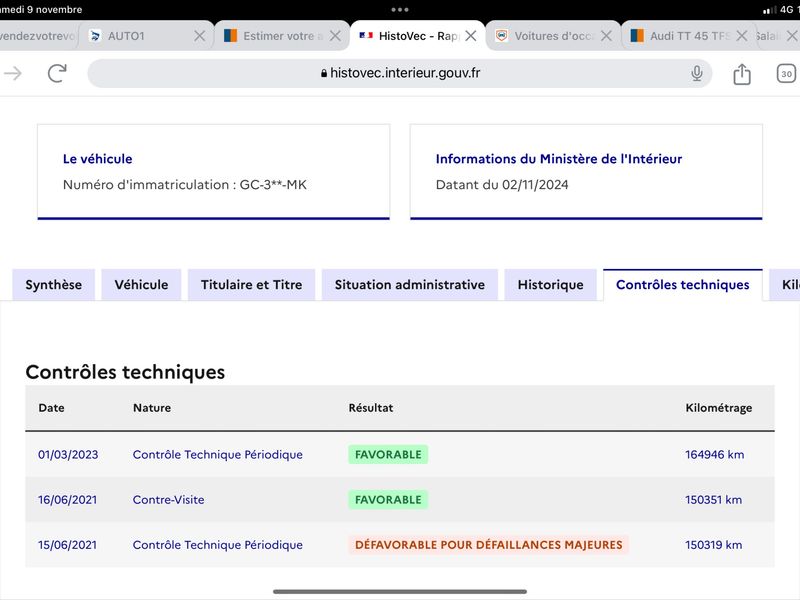Click the 01/03/2023 Contrôle Technique Périodique entry
This screenshot has height=600, width=800.
[217, 455]
